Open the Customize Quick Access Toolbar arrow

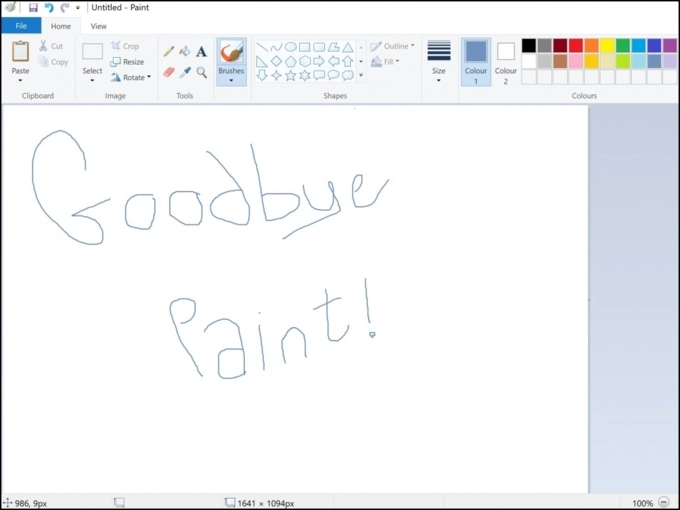coord(78,8)
